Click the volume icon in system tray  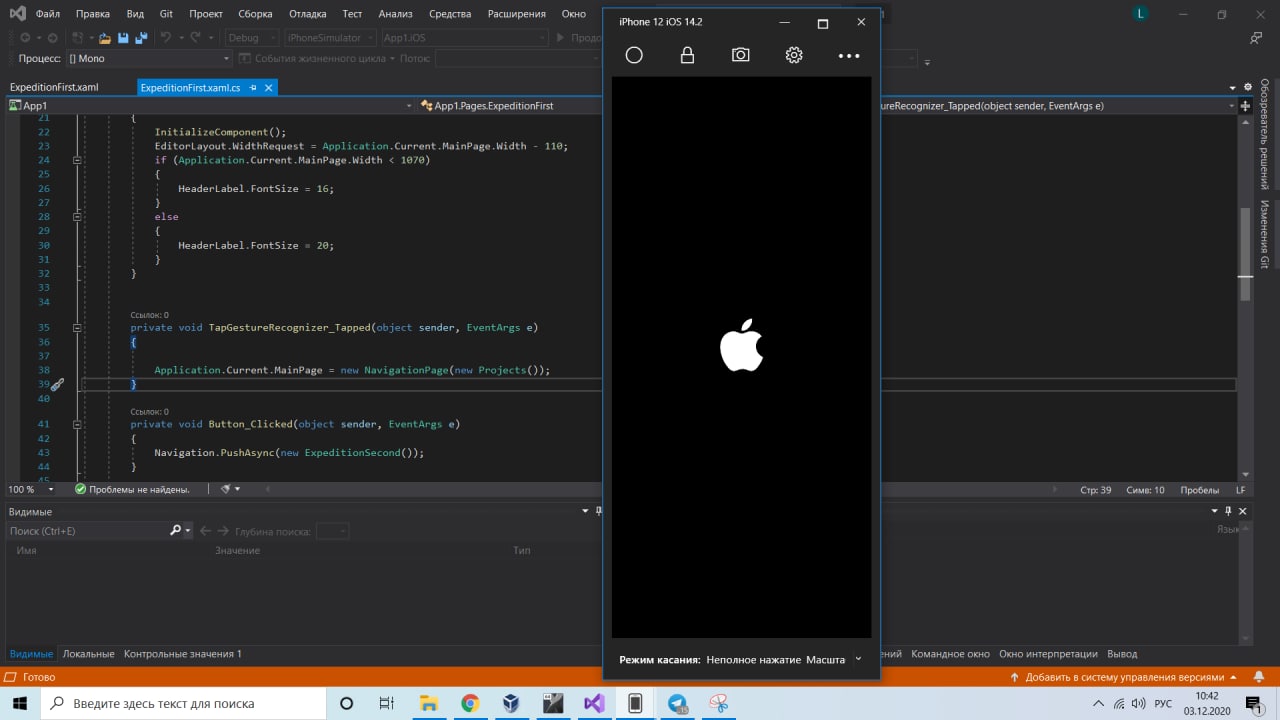(1138, 703)
